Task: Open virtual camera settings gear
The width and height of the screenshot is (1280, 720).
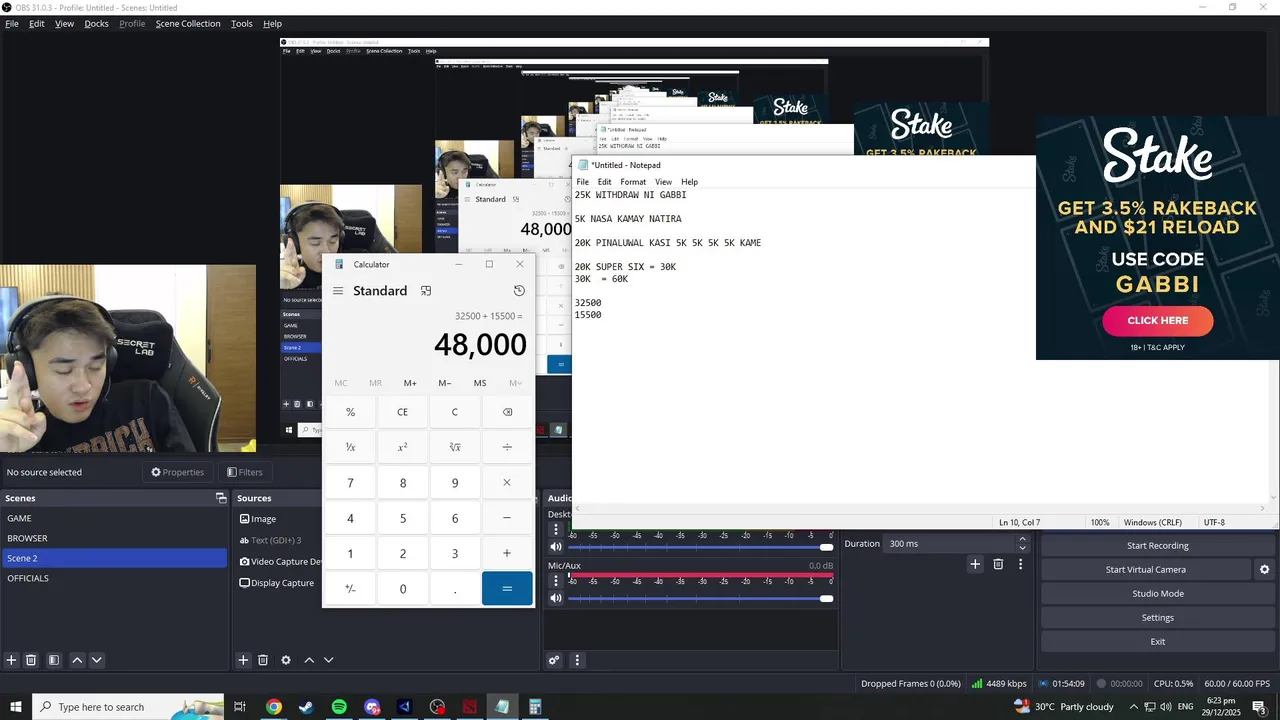Action: pyautogui.click(x=1264, y=570)
